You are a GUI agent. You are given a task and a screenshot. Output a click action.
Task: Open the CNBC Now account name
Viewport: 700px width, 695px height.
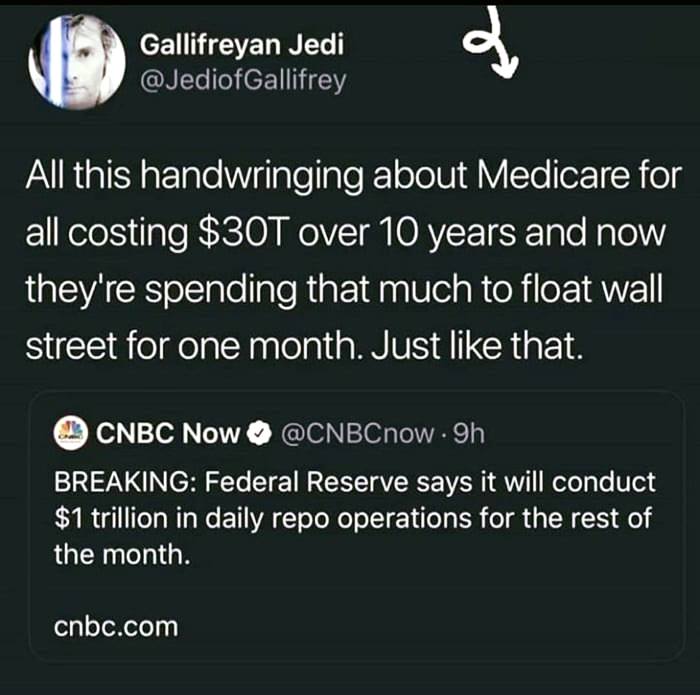tap(168, 433)
